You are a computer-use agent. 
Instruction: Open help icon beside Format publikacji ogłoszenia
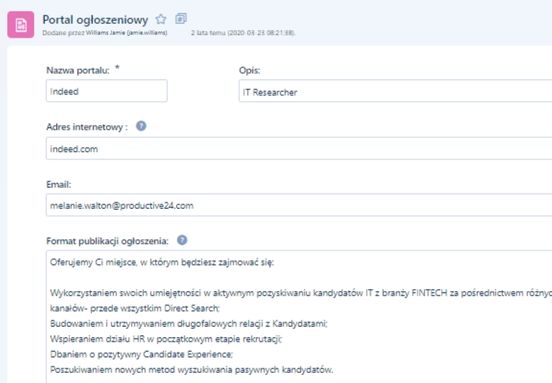tap(182, 240)
